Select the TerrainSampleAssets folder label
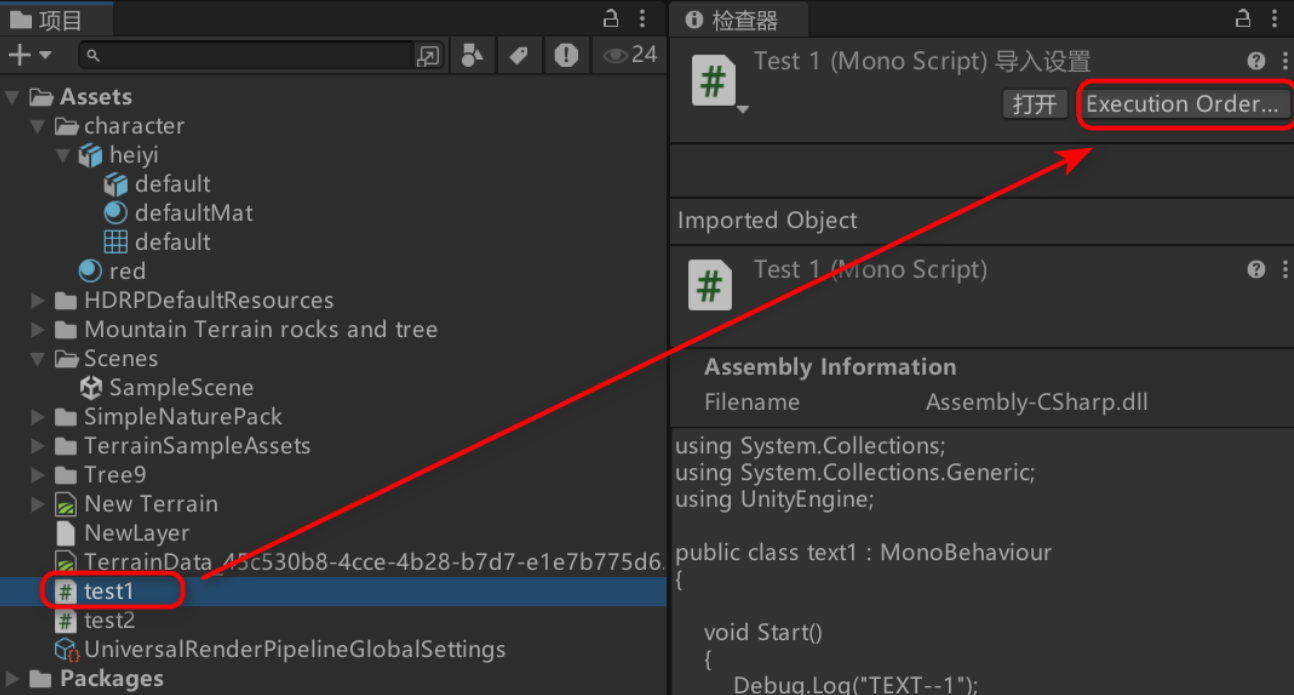Screen dimensions: 1294x695 pos(197,445)
